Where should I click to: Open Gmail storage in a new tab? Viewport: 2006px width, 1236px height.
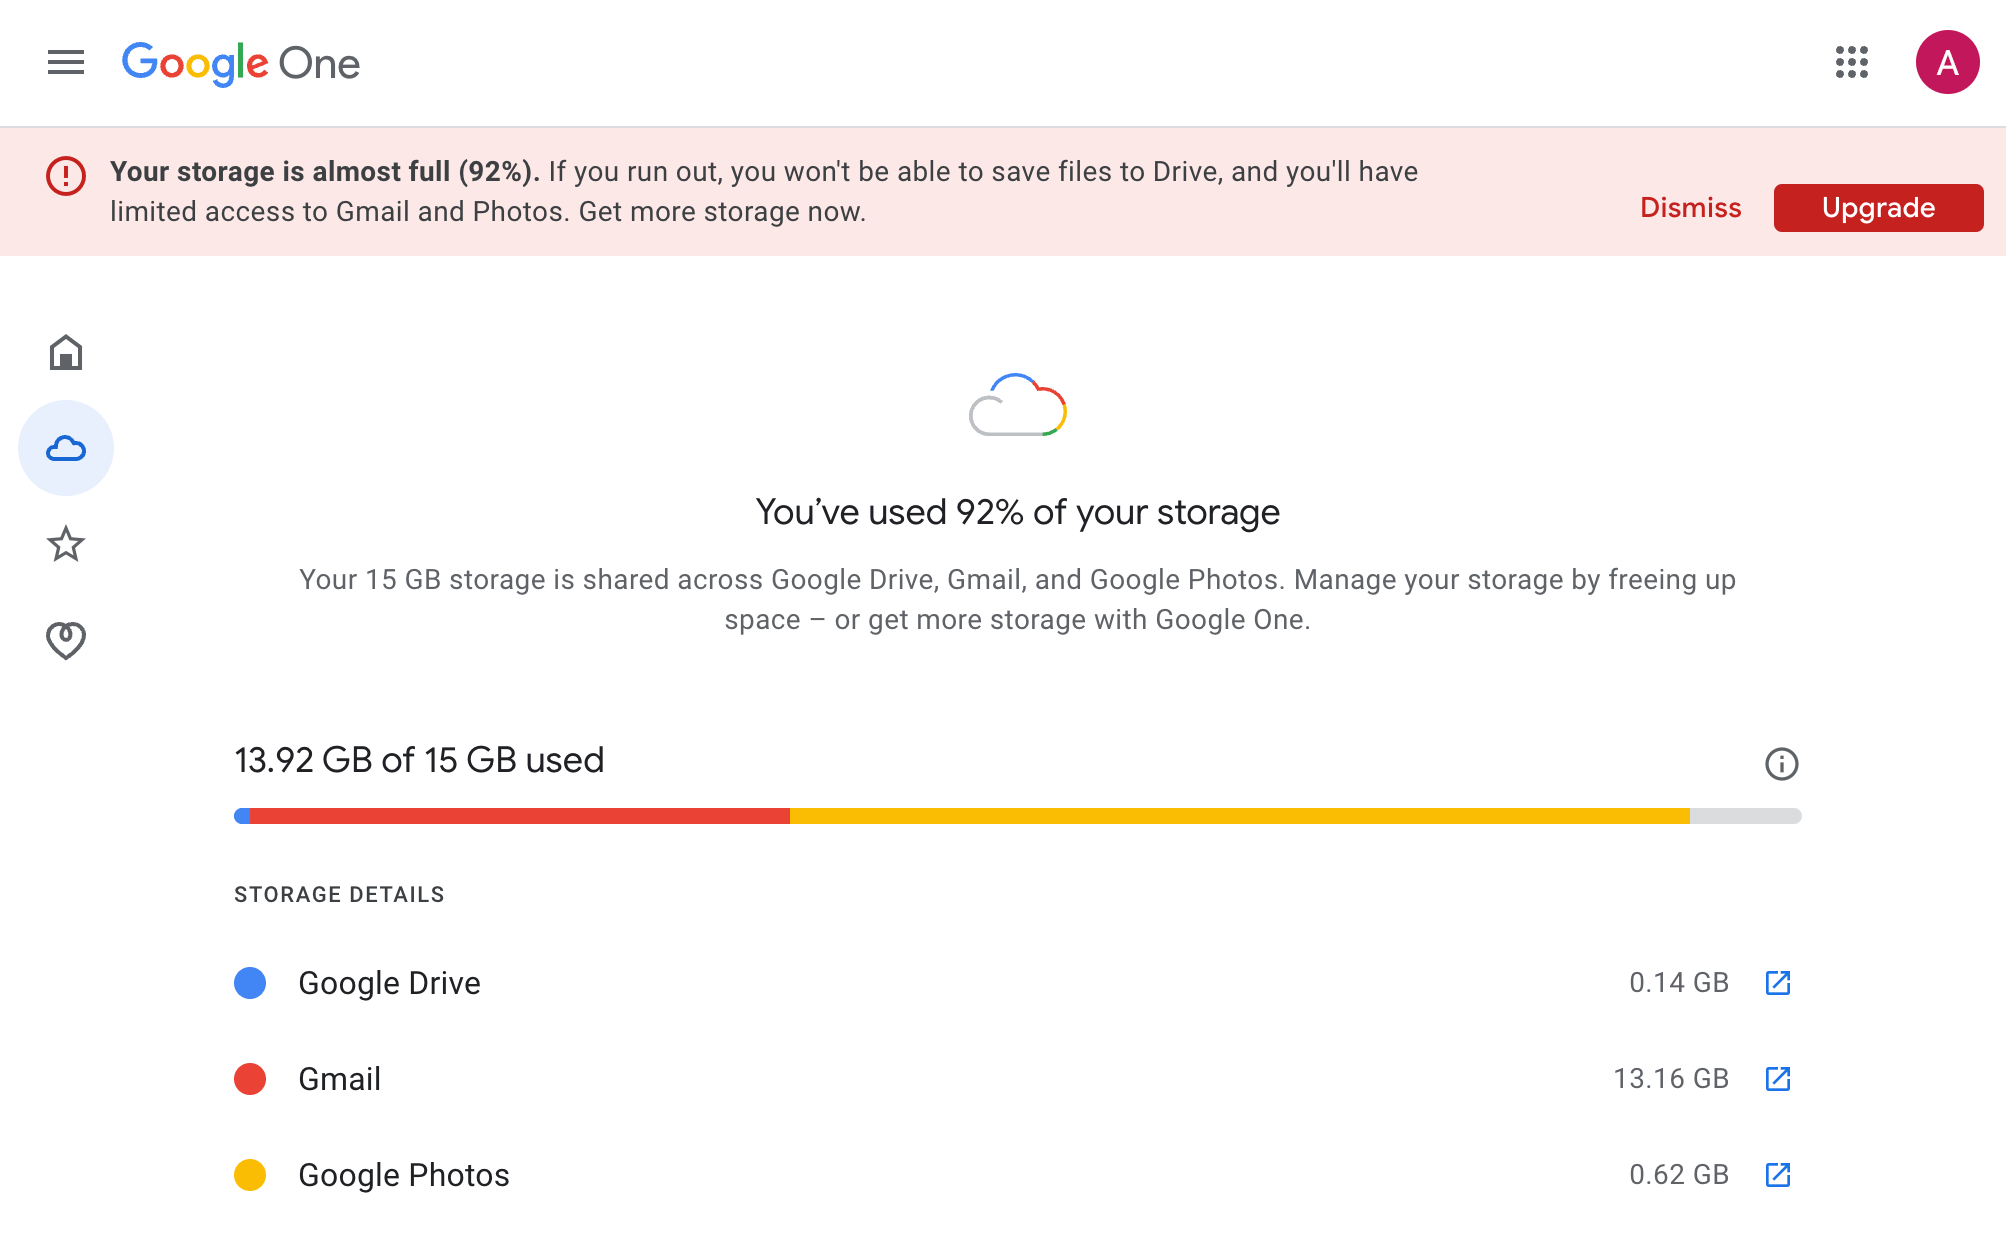1778,1079
